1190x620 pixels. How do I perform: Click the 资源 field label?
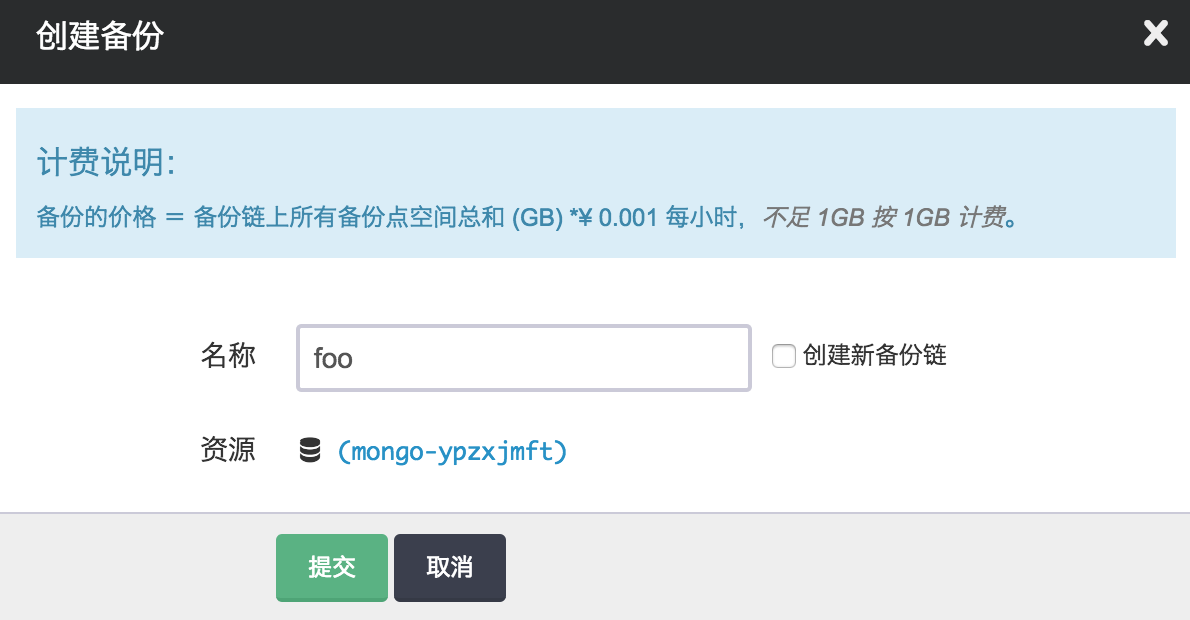pos(228,450)
